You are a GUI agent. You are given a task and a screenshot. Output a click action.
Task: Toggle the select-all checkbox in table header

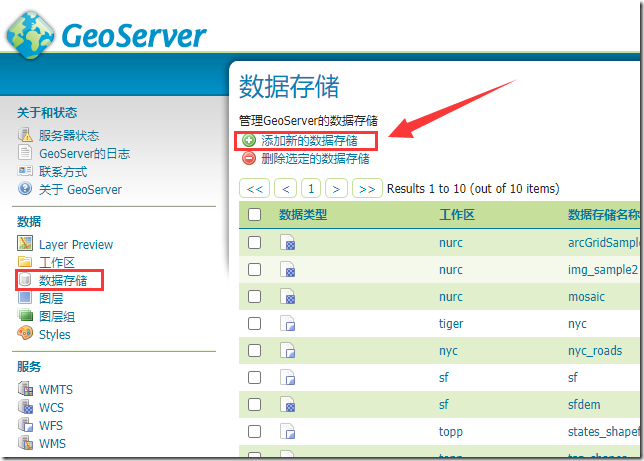254,214
